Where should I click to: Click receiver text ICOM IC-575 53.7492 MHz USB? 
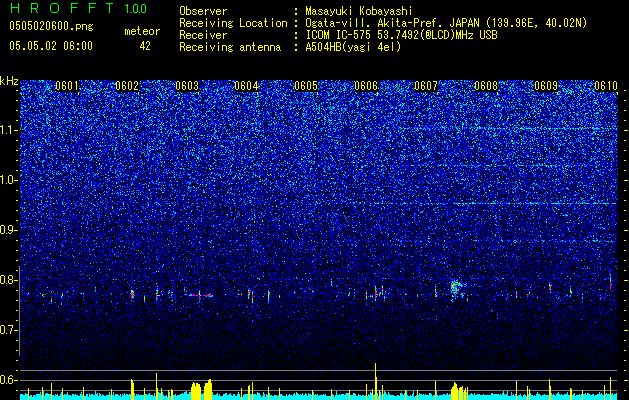[401, 35]
